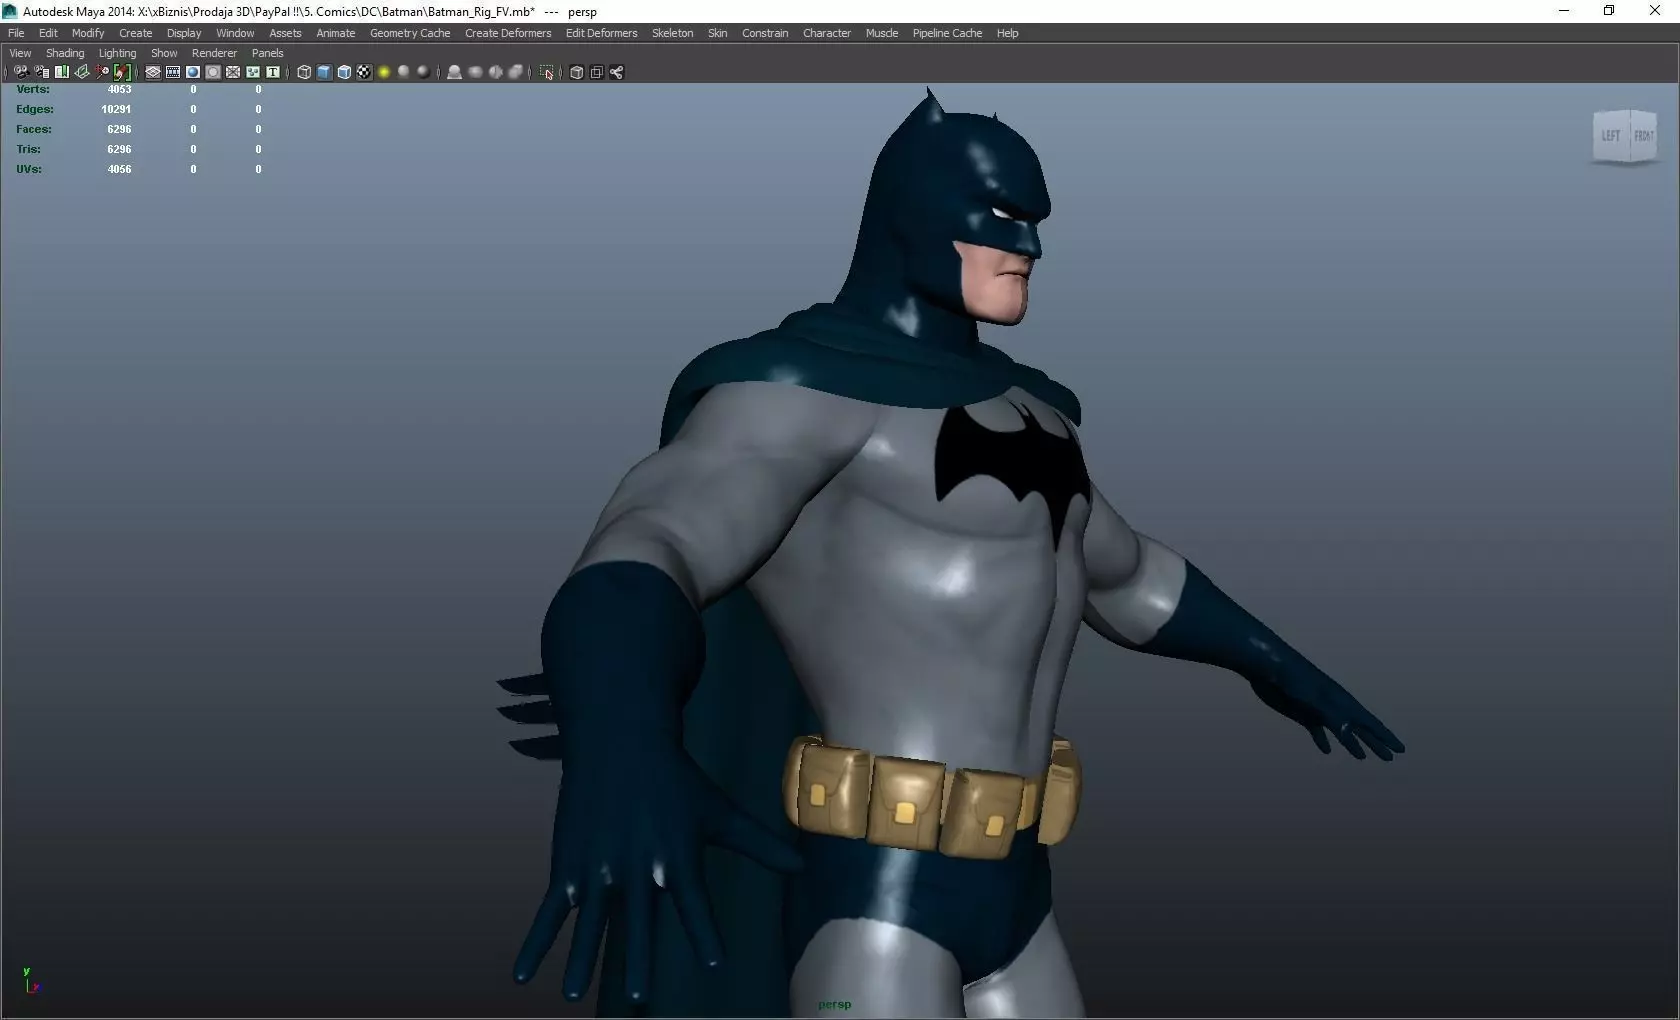Screen dimensions: 1680x1020
Task: Click the dark sphere icon right of Shadows
Action: (x=423, y=72)
